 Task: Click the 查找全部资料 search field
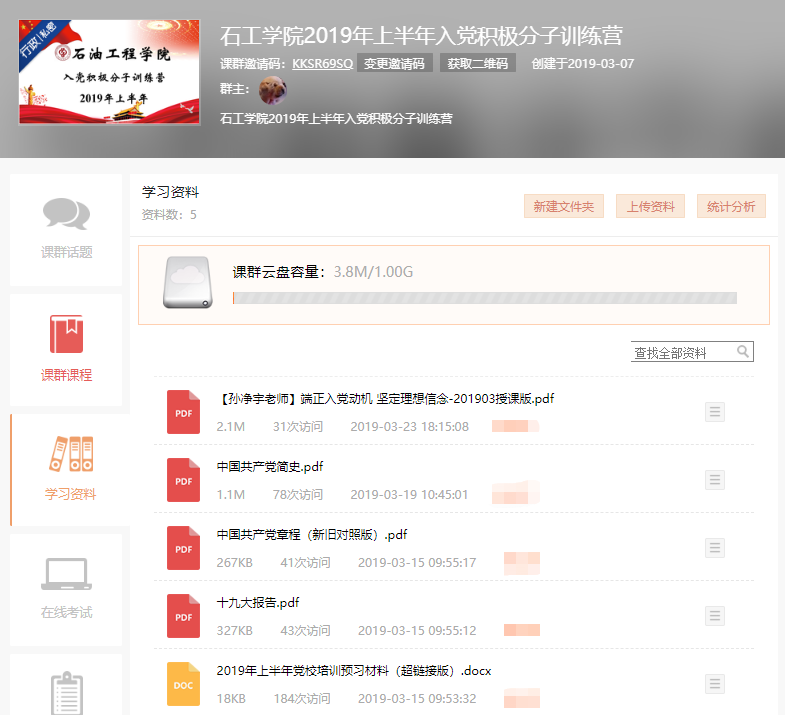point(683,352)
